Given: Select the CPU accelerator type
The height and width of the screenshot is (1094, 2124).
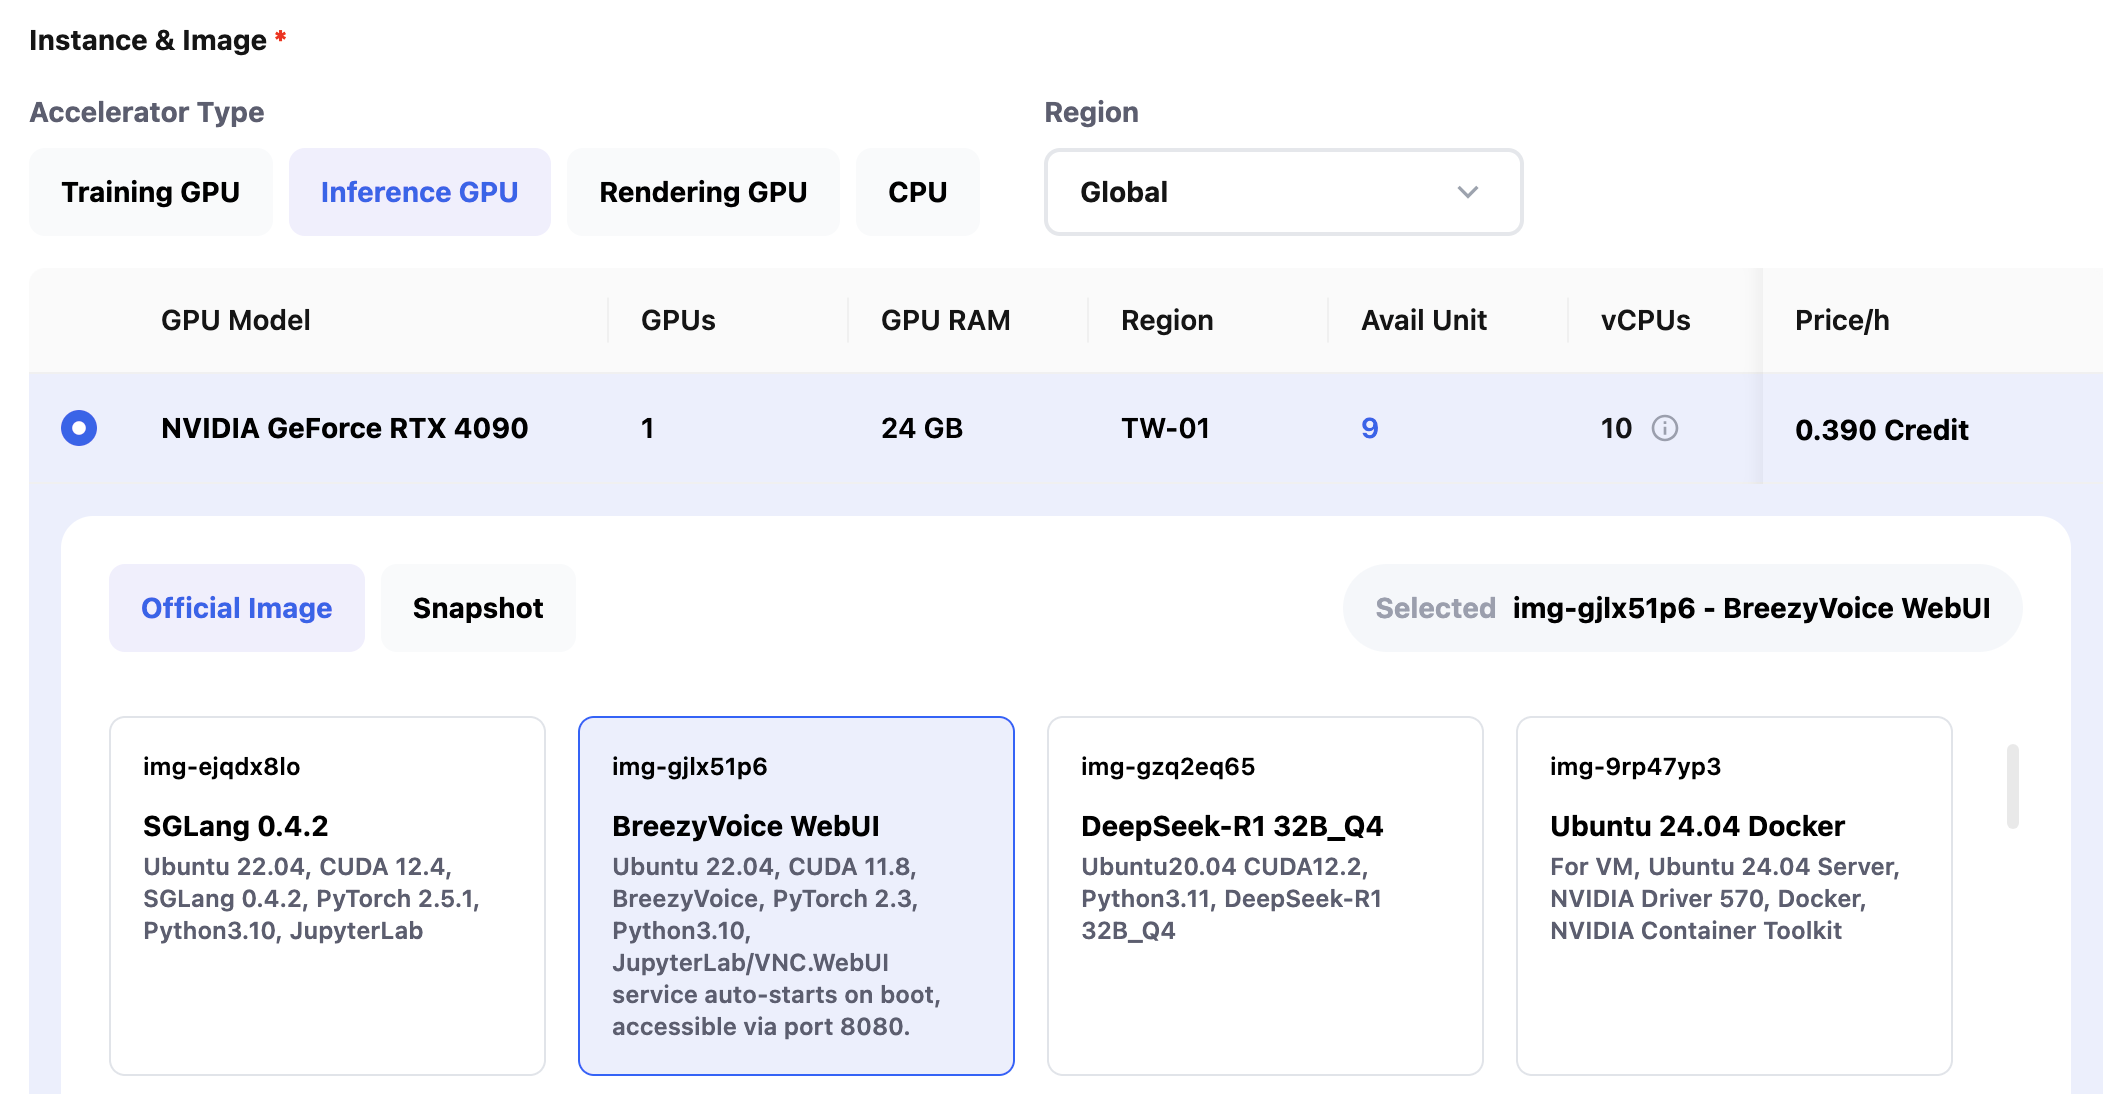Looking at the screenshot, I should point(917,192).
